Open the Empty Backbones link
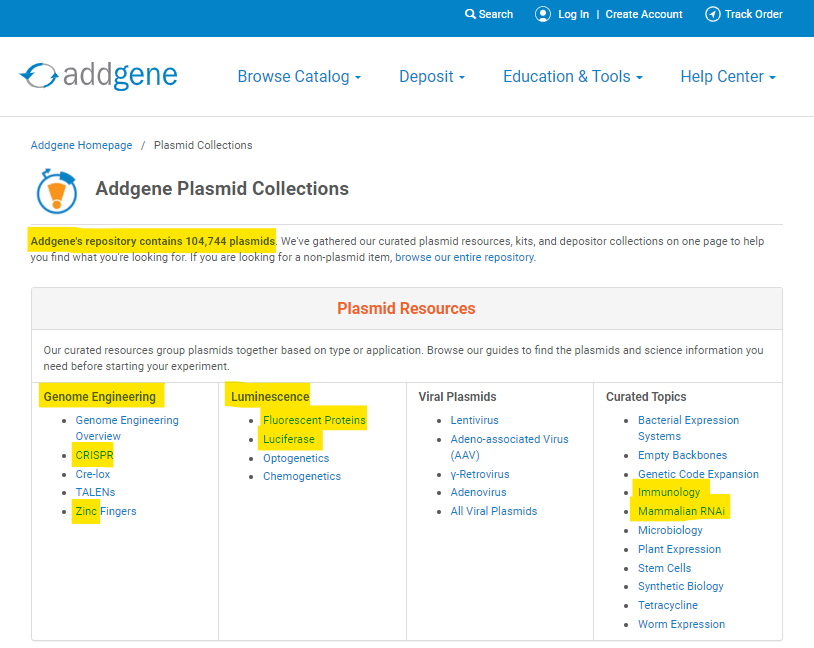This screenshot has height=648, width=814. [682, 455]
